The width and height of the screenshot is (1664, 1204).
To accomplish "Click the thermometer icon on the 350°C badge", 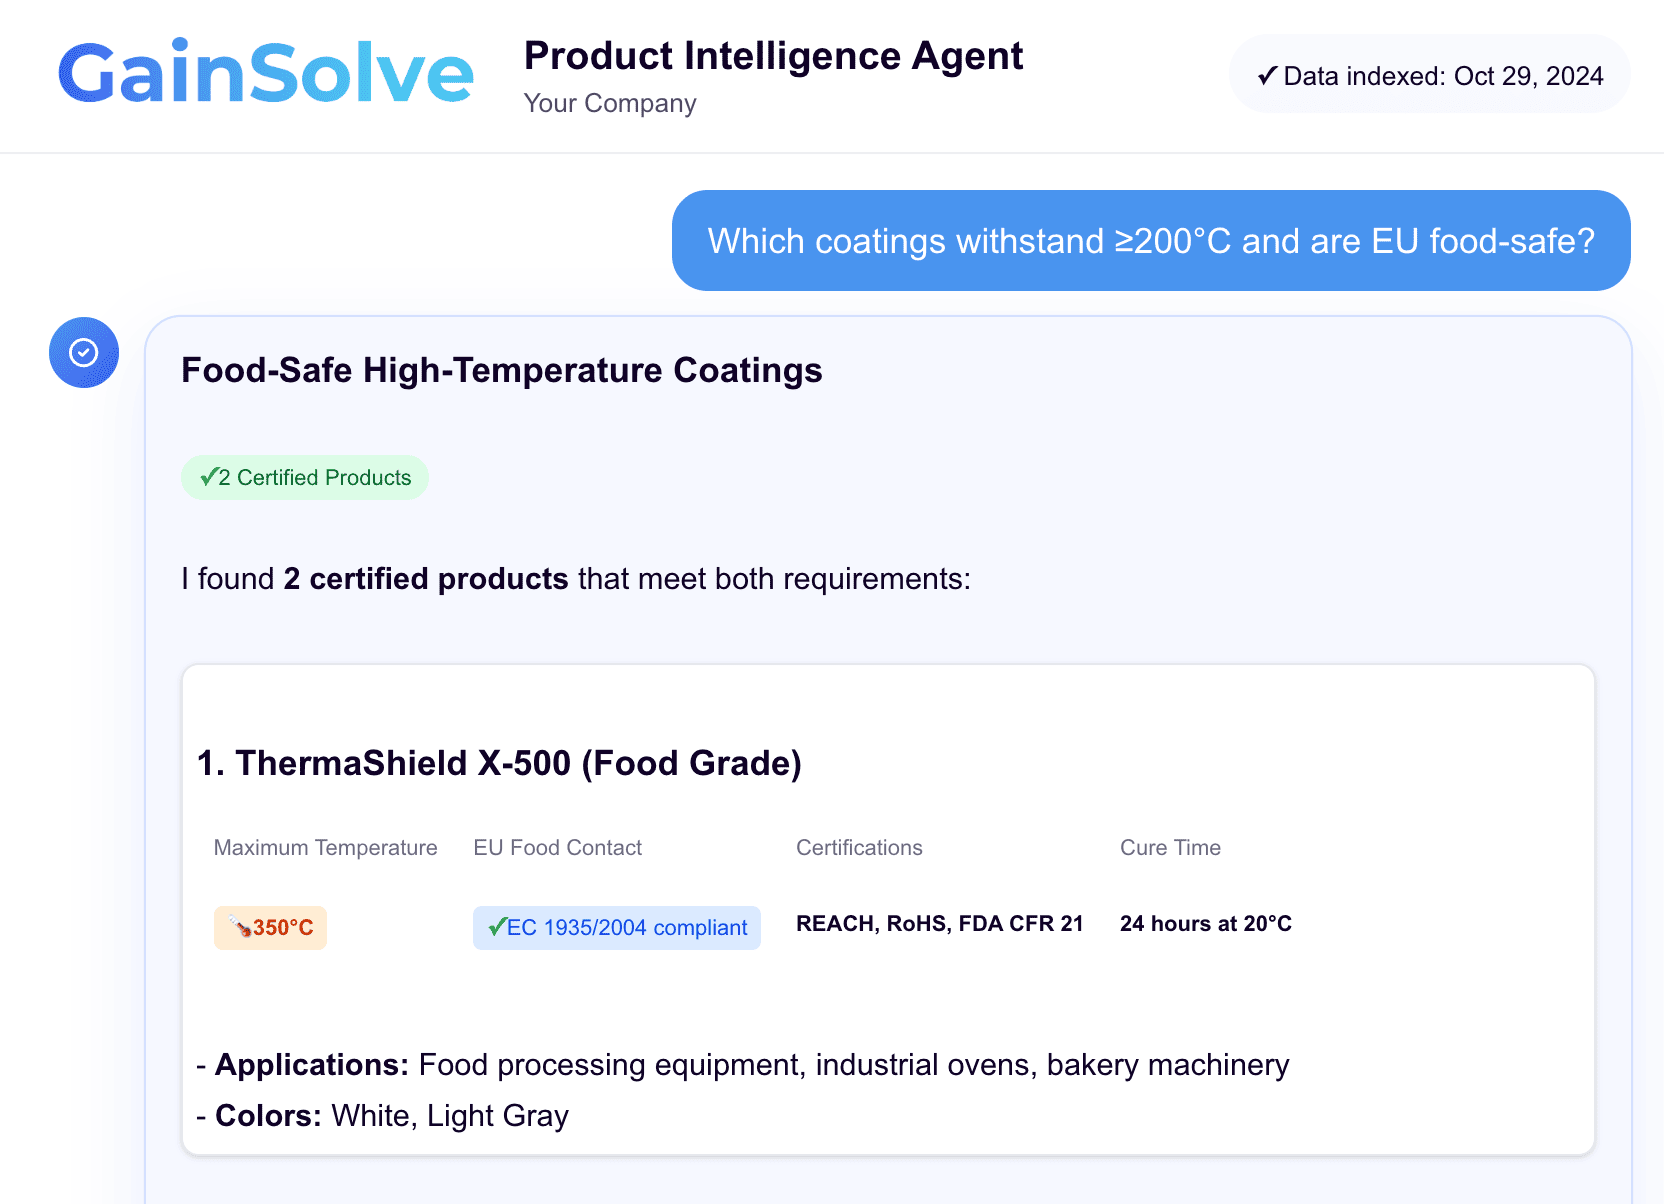I will (x=240, y=926).
